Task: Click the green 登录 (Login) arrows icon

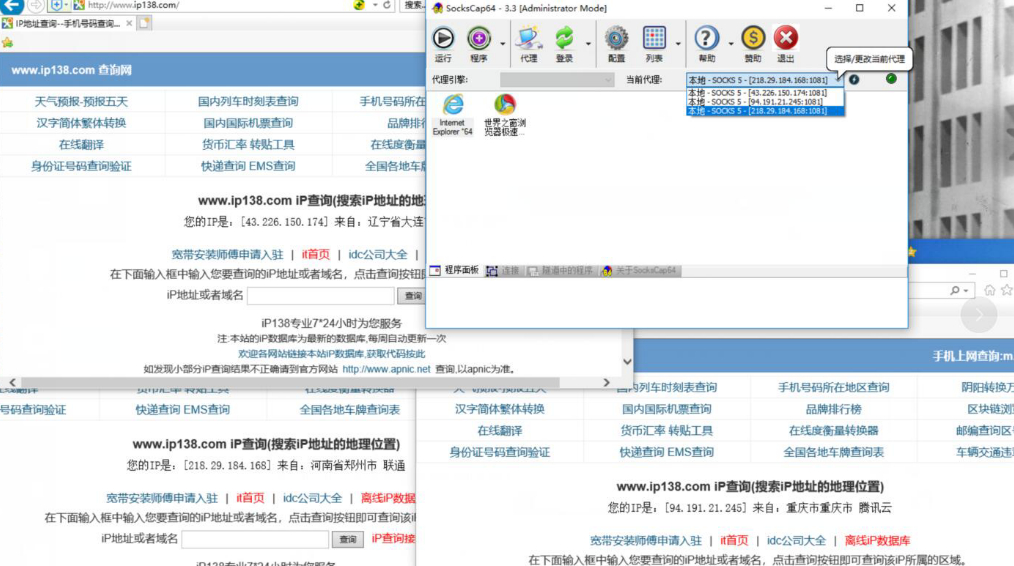Action: 564,38
